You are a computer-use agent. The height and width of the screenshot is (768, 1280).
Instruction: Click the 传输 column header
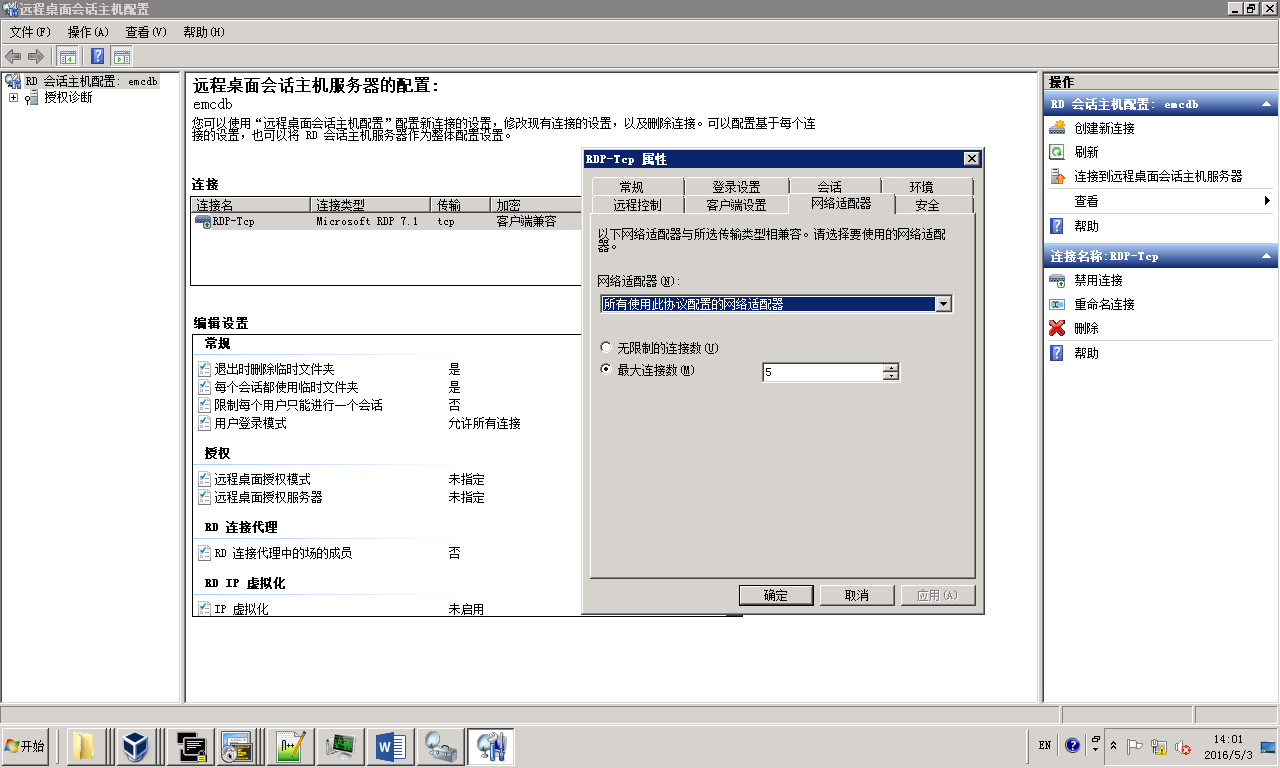click(x=461, y=205)
